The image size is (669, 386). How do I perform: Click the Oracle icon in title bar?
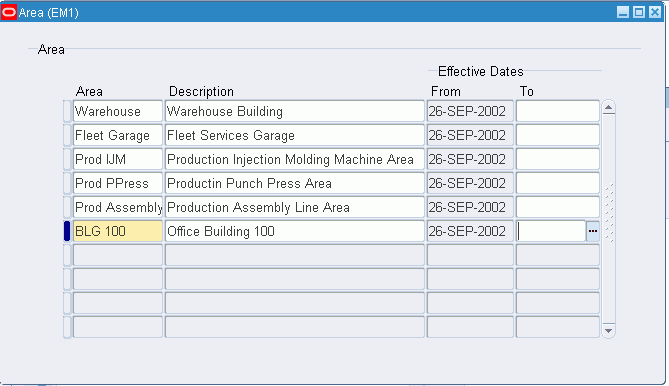[9, 12]
